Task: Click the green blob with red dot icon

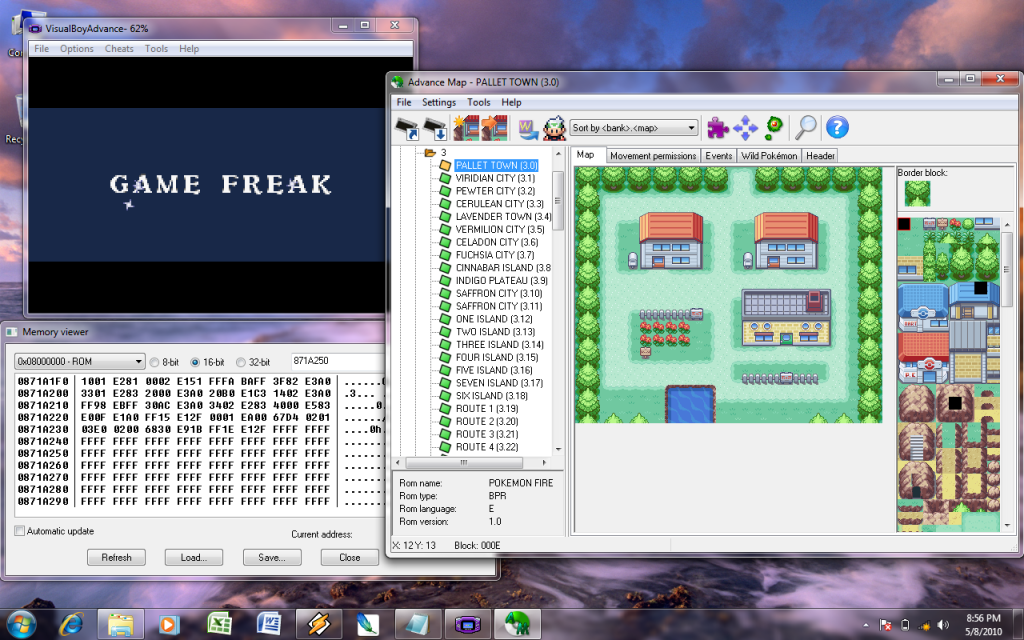Action: [x=774, y=128]
